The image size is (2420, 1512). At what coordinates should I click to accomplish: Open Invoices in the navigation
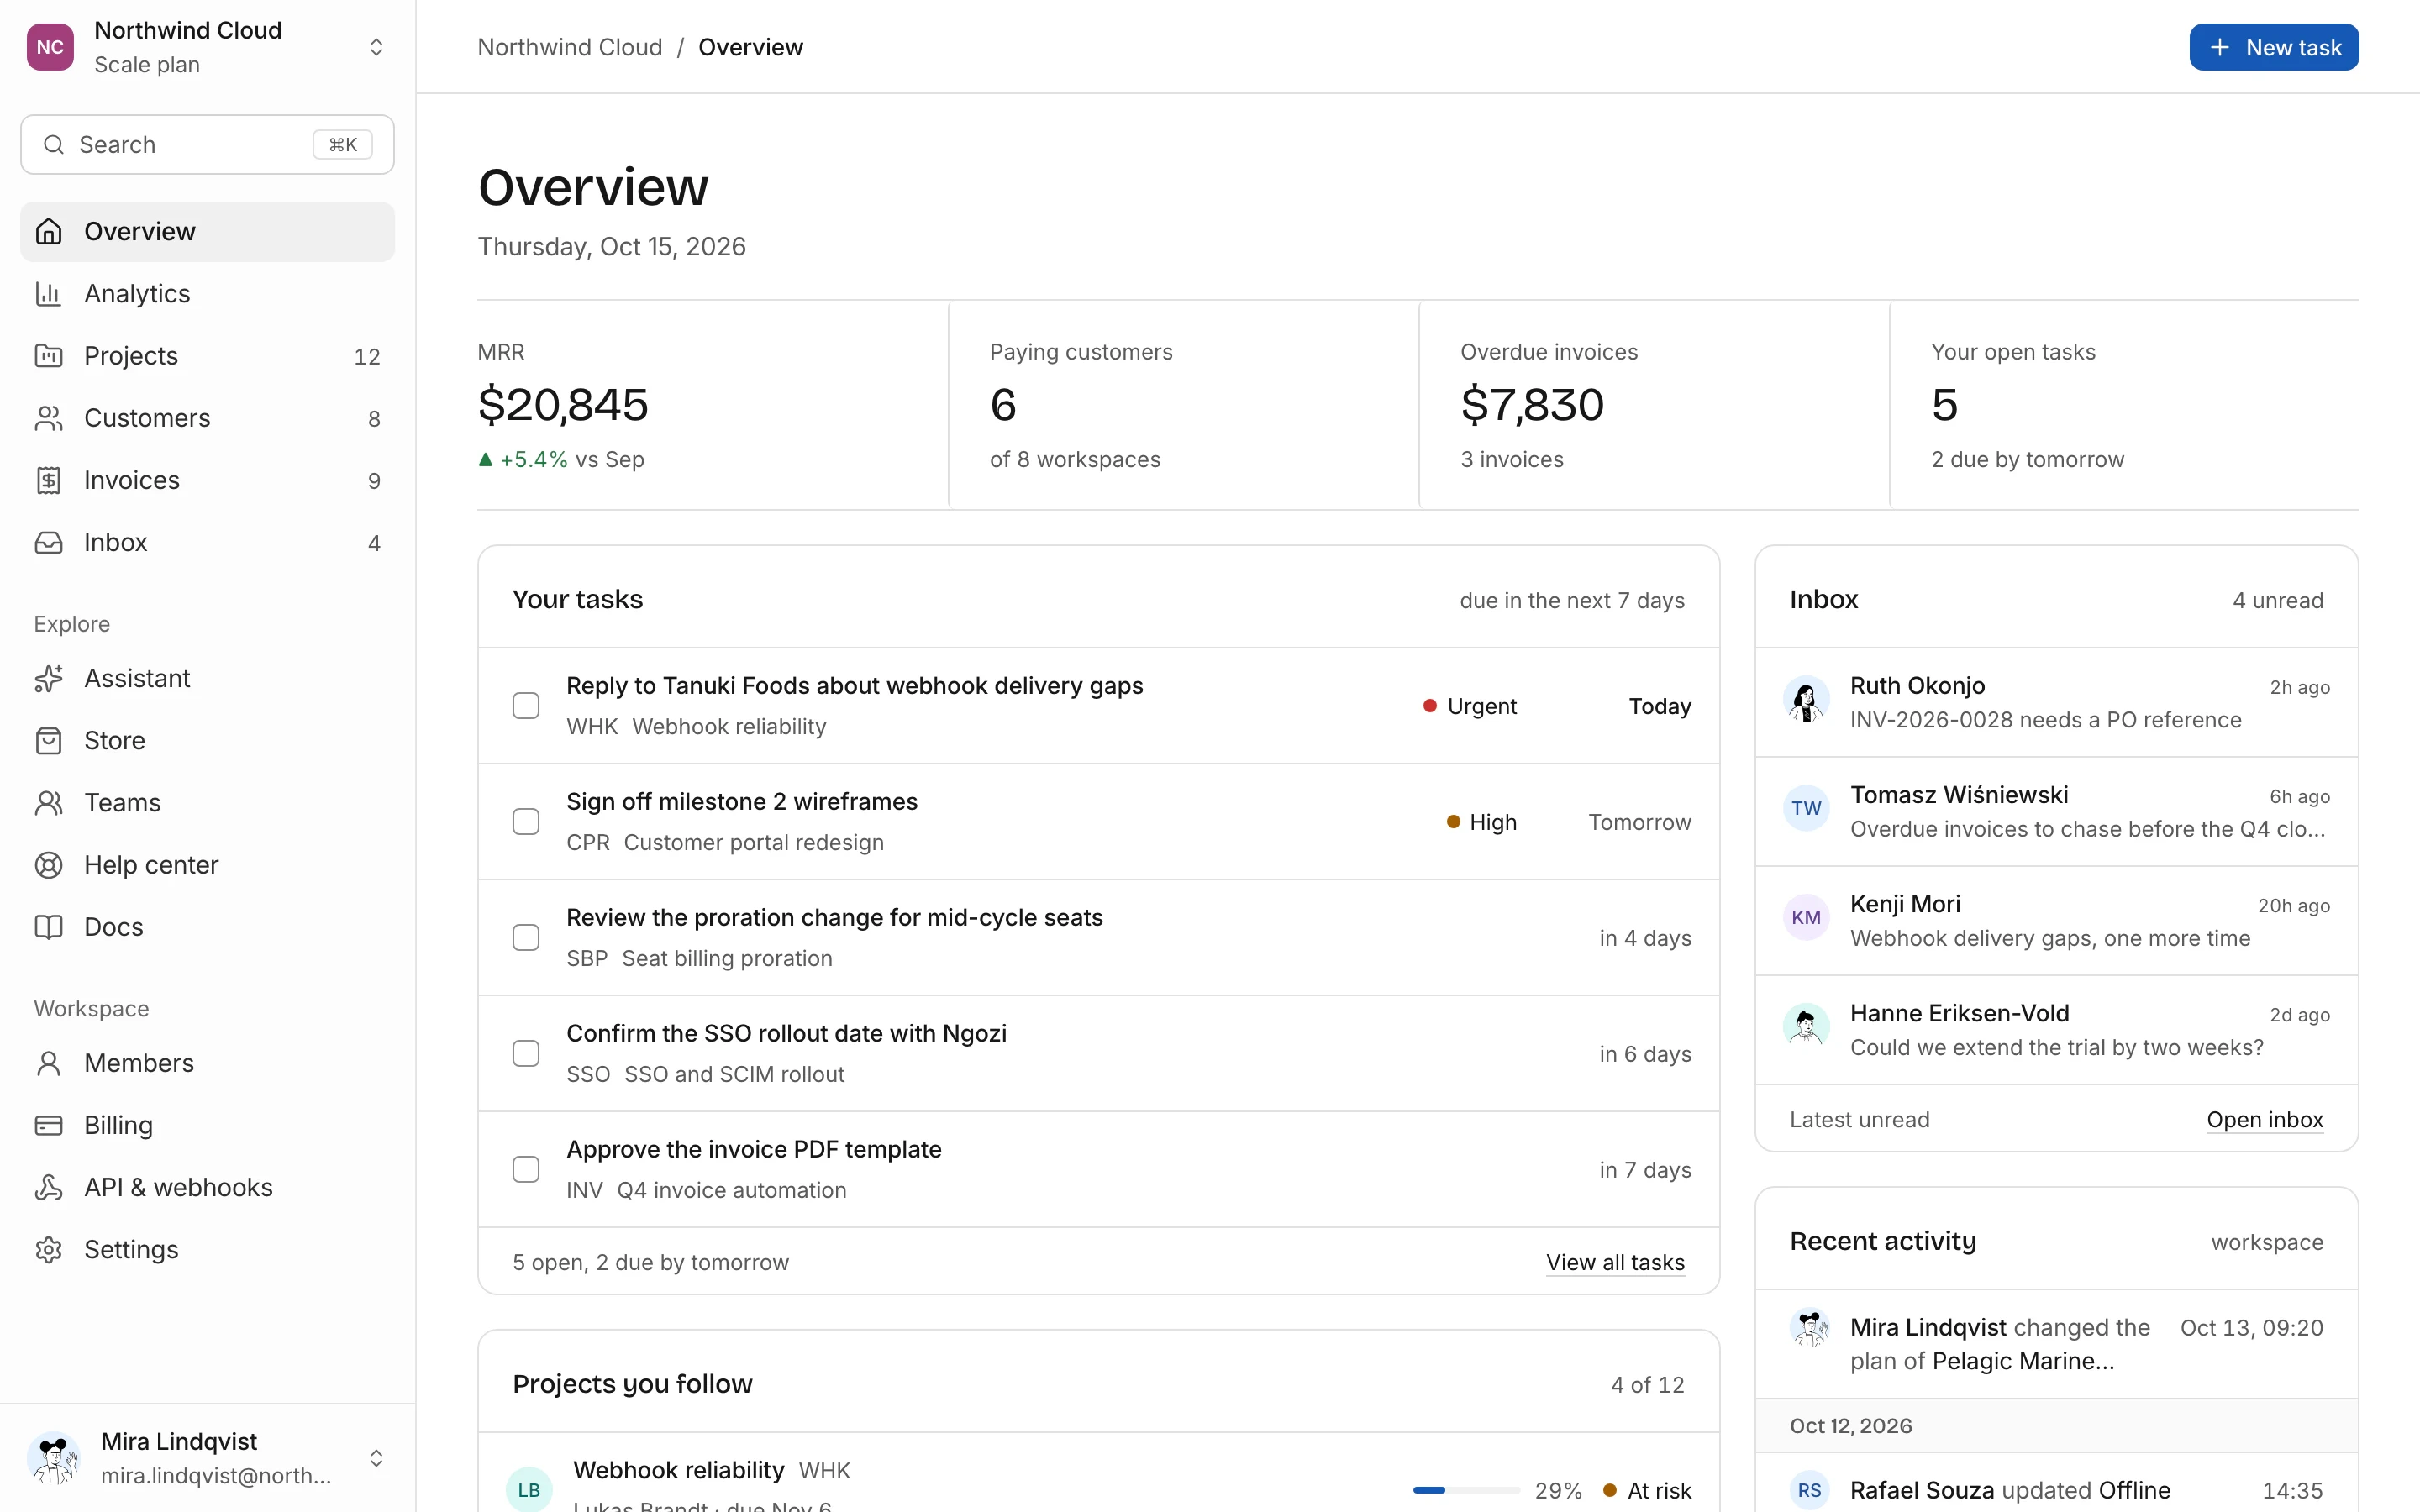(x=207, y=480)
